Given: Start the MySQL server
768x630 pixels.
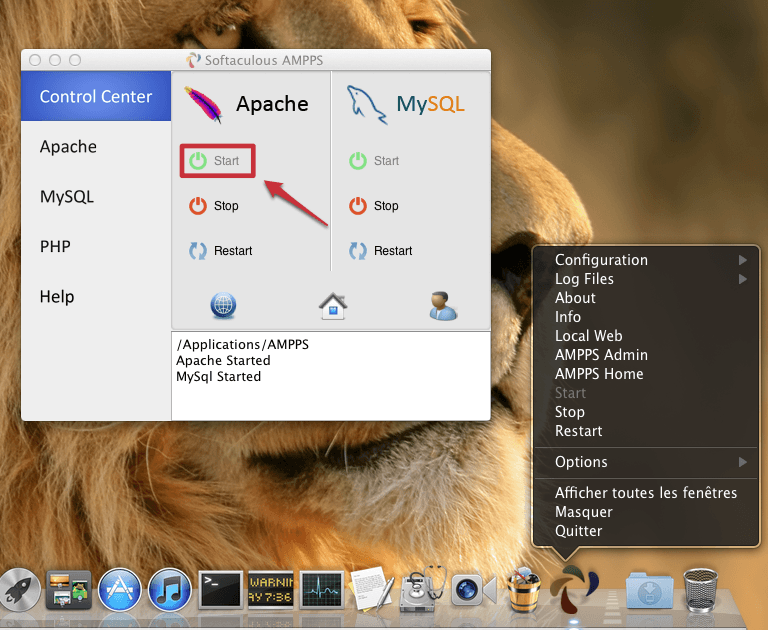Looking at the screenshot, I should pos(374,161).
